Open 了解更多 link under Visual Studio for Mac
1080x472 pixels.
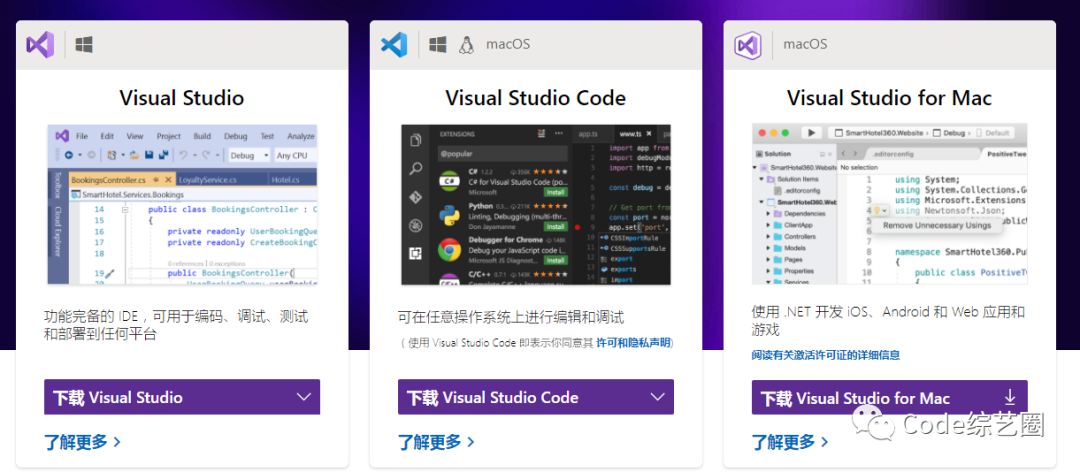(790, 442)
